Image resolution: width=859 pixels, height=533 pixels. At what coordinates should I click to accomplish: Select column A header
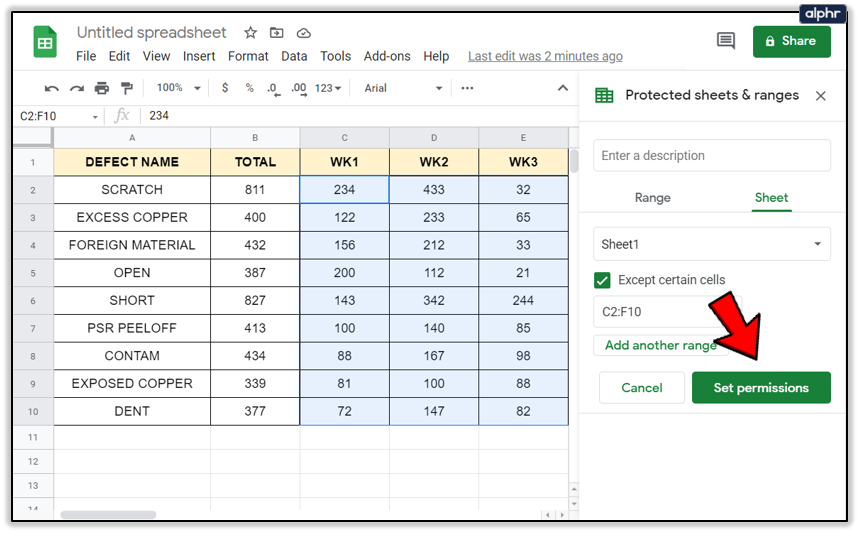click(132, 138)
